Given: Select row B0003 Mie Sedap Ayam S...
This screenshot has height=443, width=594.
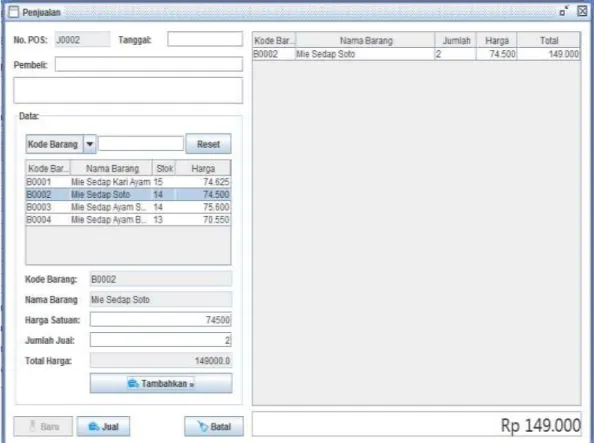Looking at the screenshot, I should 128,207.
